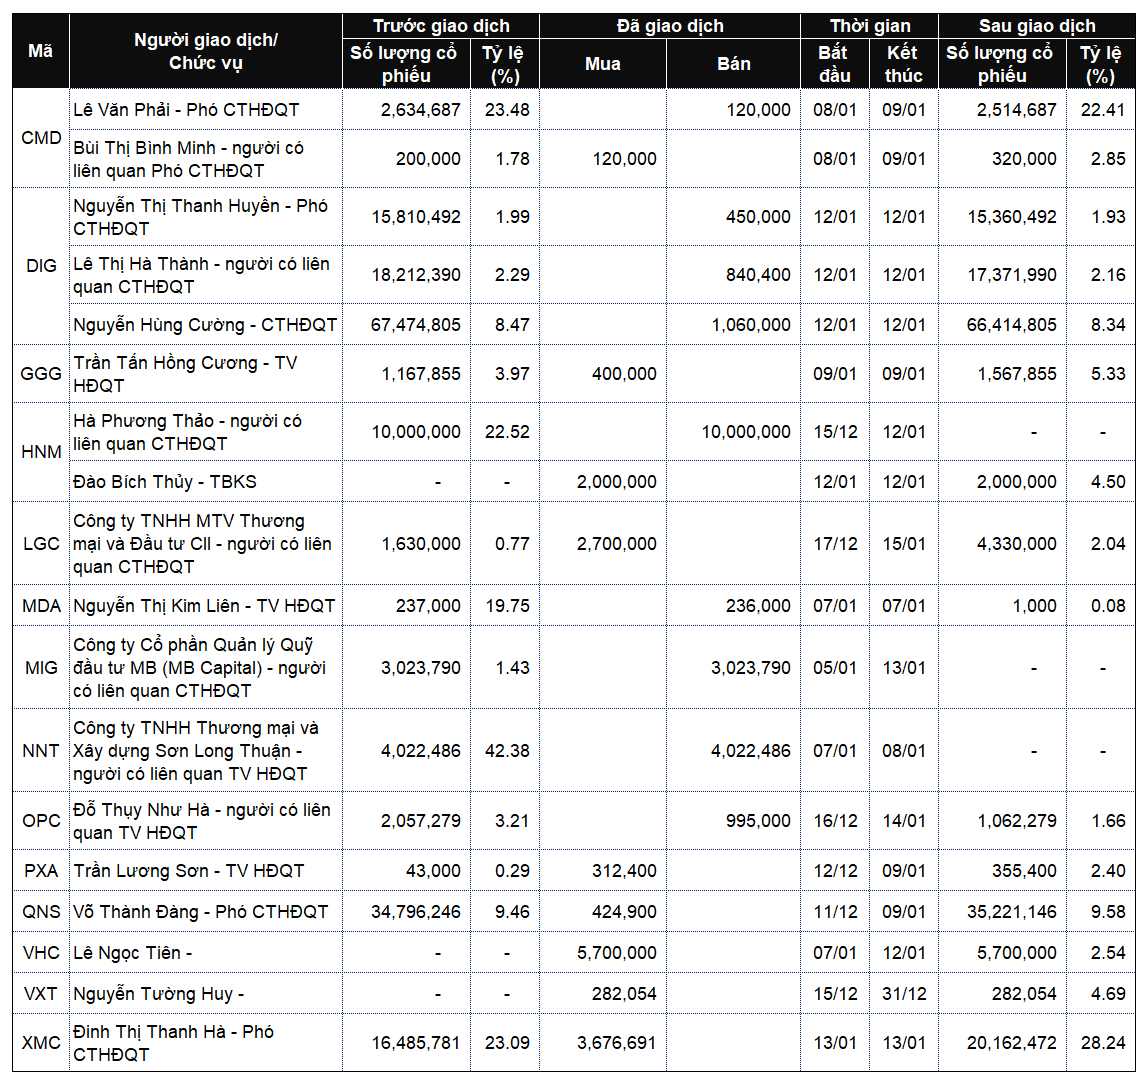Select the XMC stock code cell
Image resolution: width=1136 pixels, height=1072 pixels.
41,1043
